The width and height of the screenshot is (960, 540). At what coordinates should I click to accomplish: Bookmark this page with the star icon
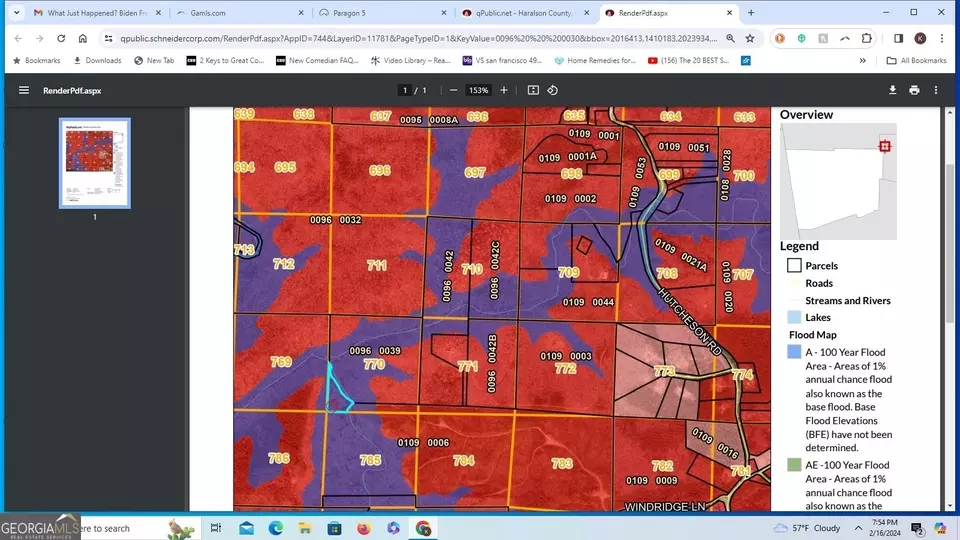click(x=750, y=38)
